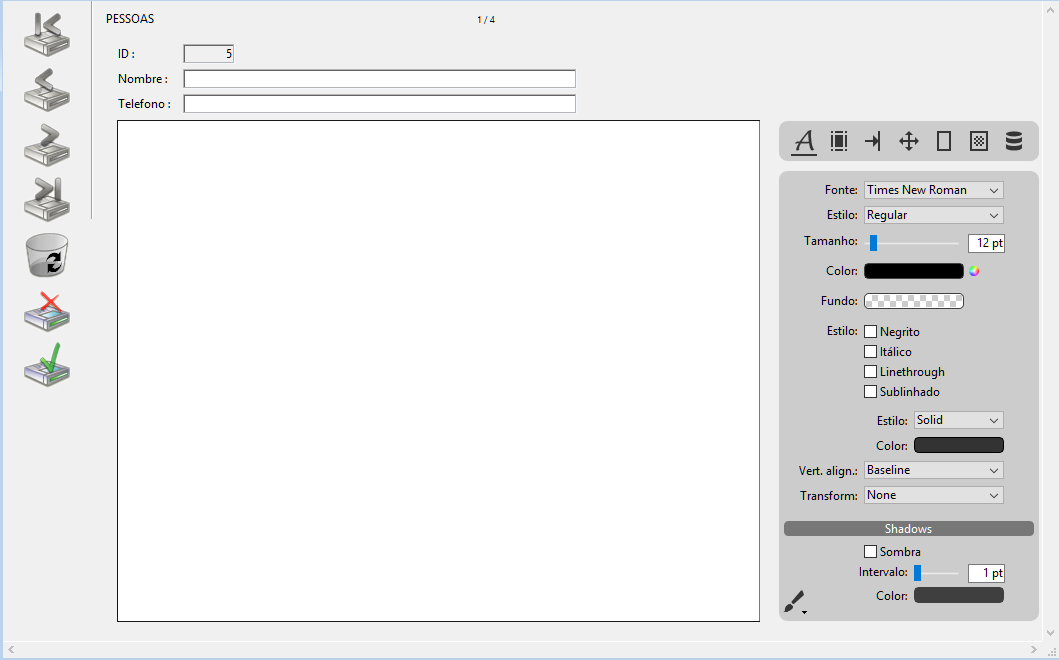Select the move arrows icon tab
This screenshot has height=660, width=1059.
pos(908,141)
